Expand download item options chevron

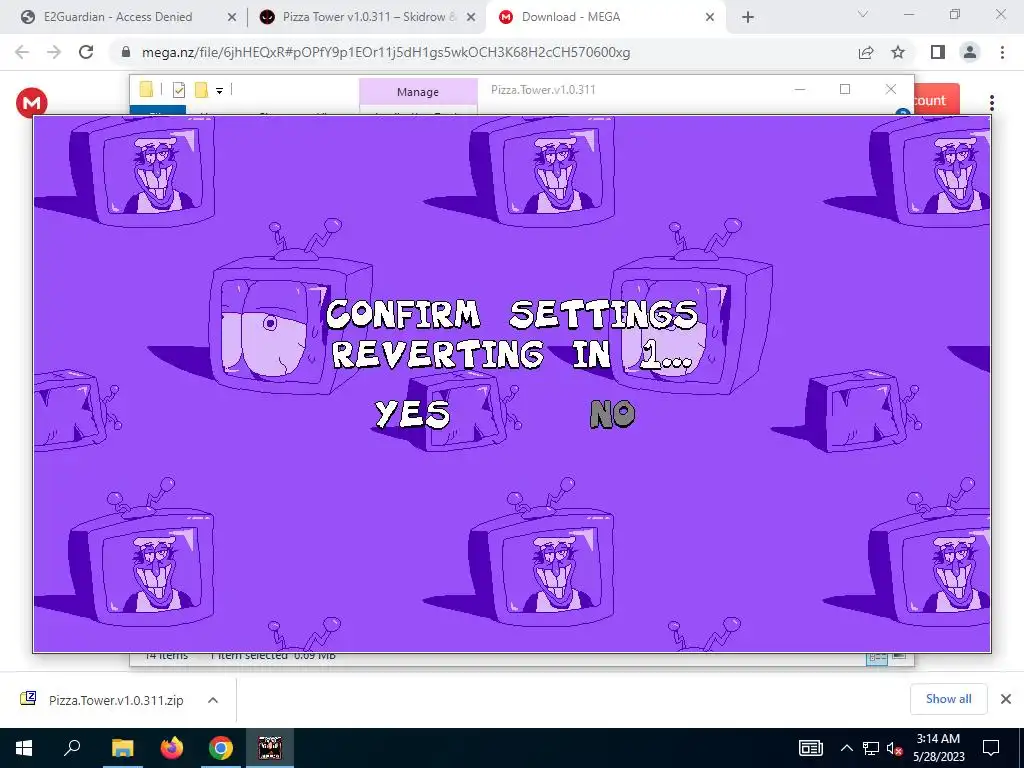[x=213, y=700]
